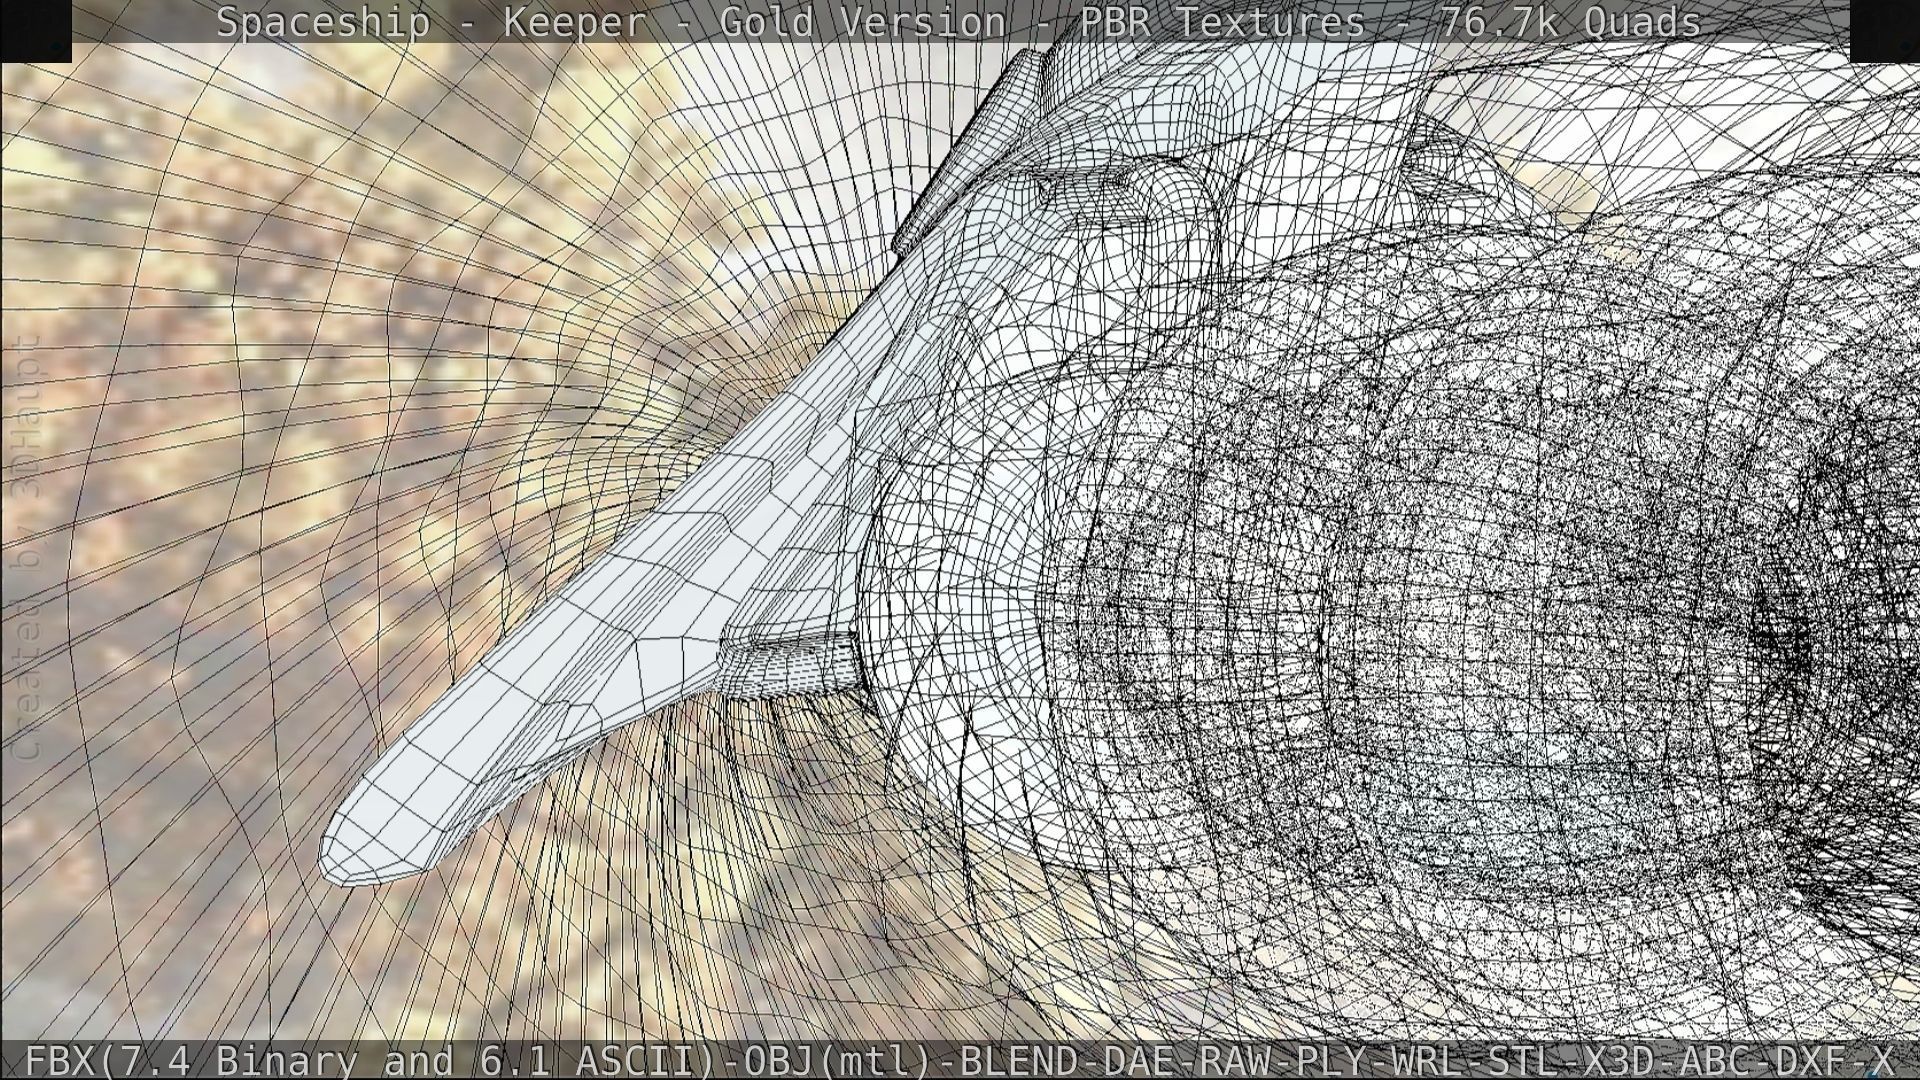Click the black square in top-left corner

[35, 30]
